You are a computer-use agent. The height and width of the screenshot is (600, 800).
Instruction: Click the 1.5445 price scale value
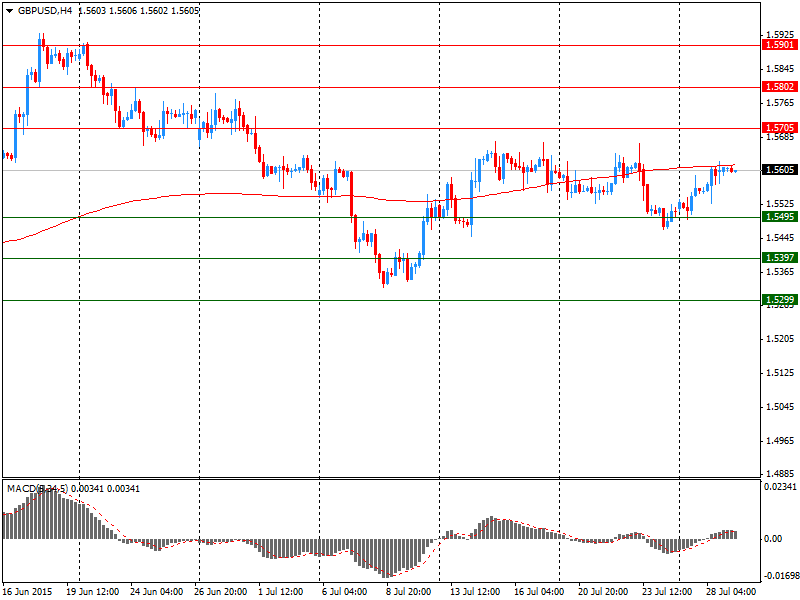click(781, 238)
